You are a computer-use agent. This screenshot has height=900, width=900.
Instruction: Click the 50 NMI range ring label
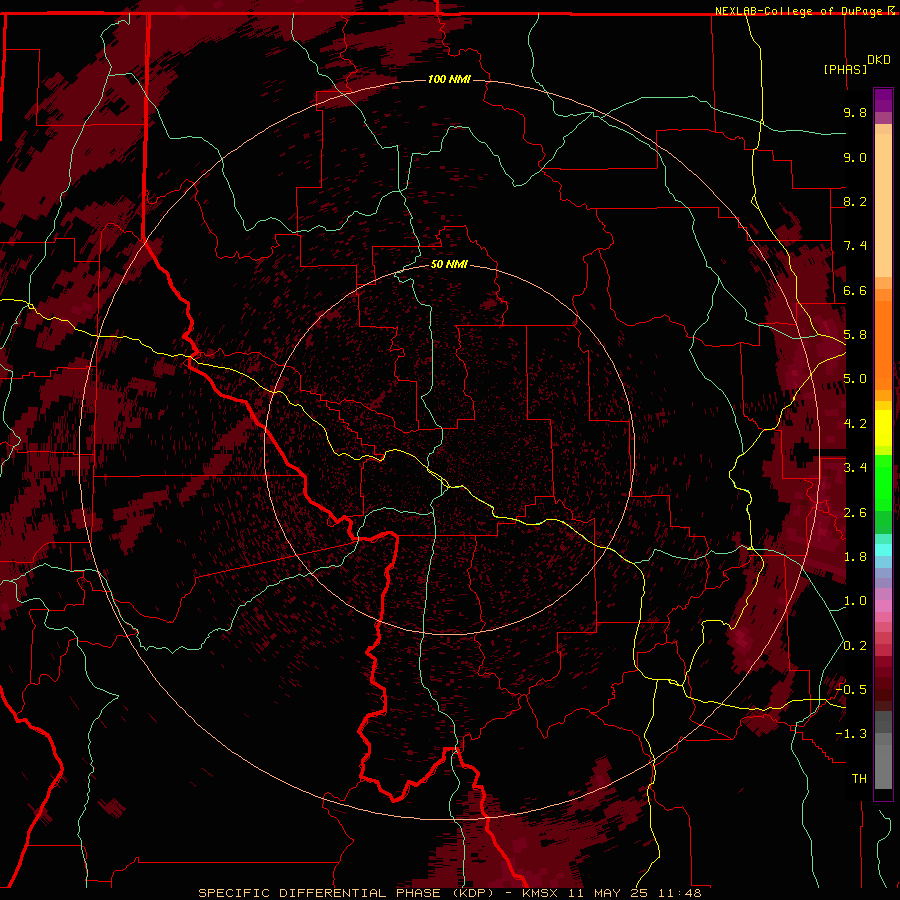tap(449, 264)
